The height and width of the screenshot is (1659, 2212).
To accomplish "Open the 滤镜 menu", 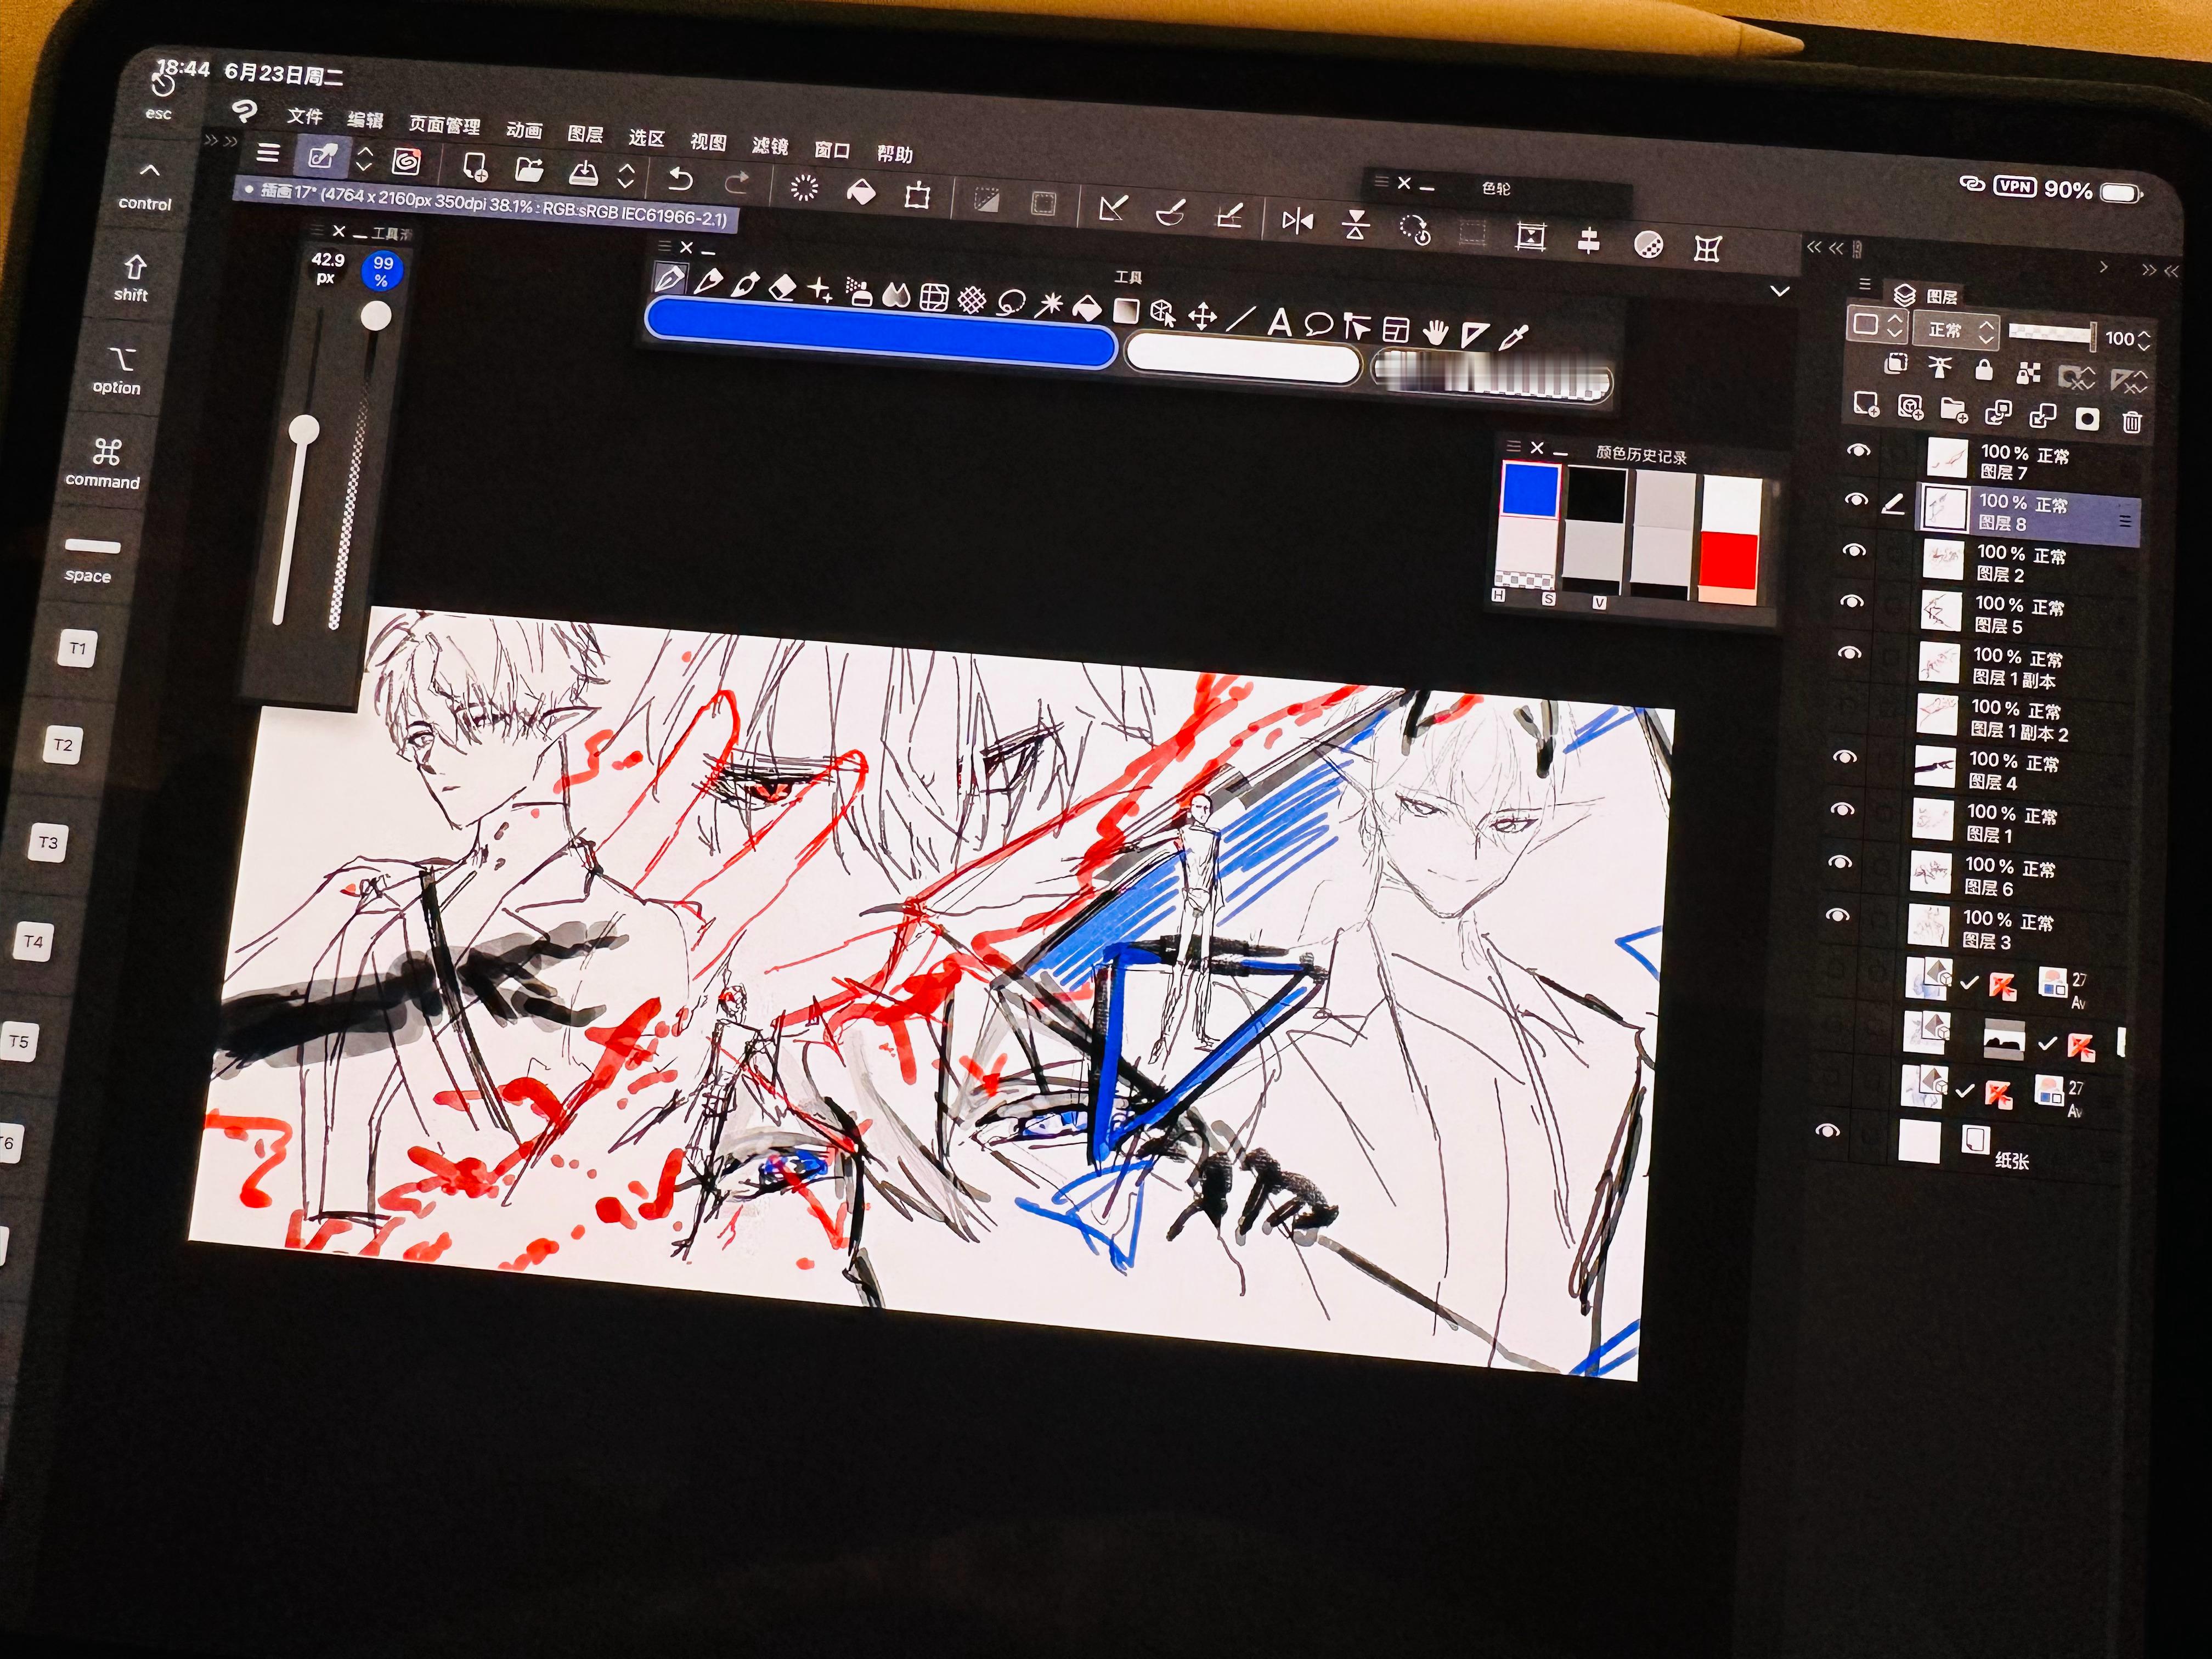I will pyautogui.click(x=769, y=146).
